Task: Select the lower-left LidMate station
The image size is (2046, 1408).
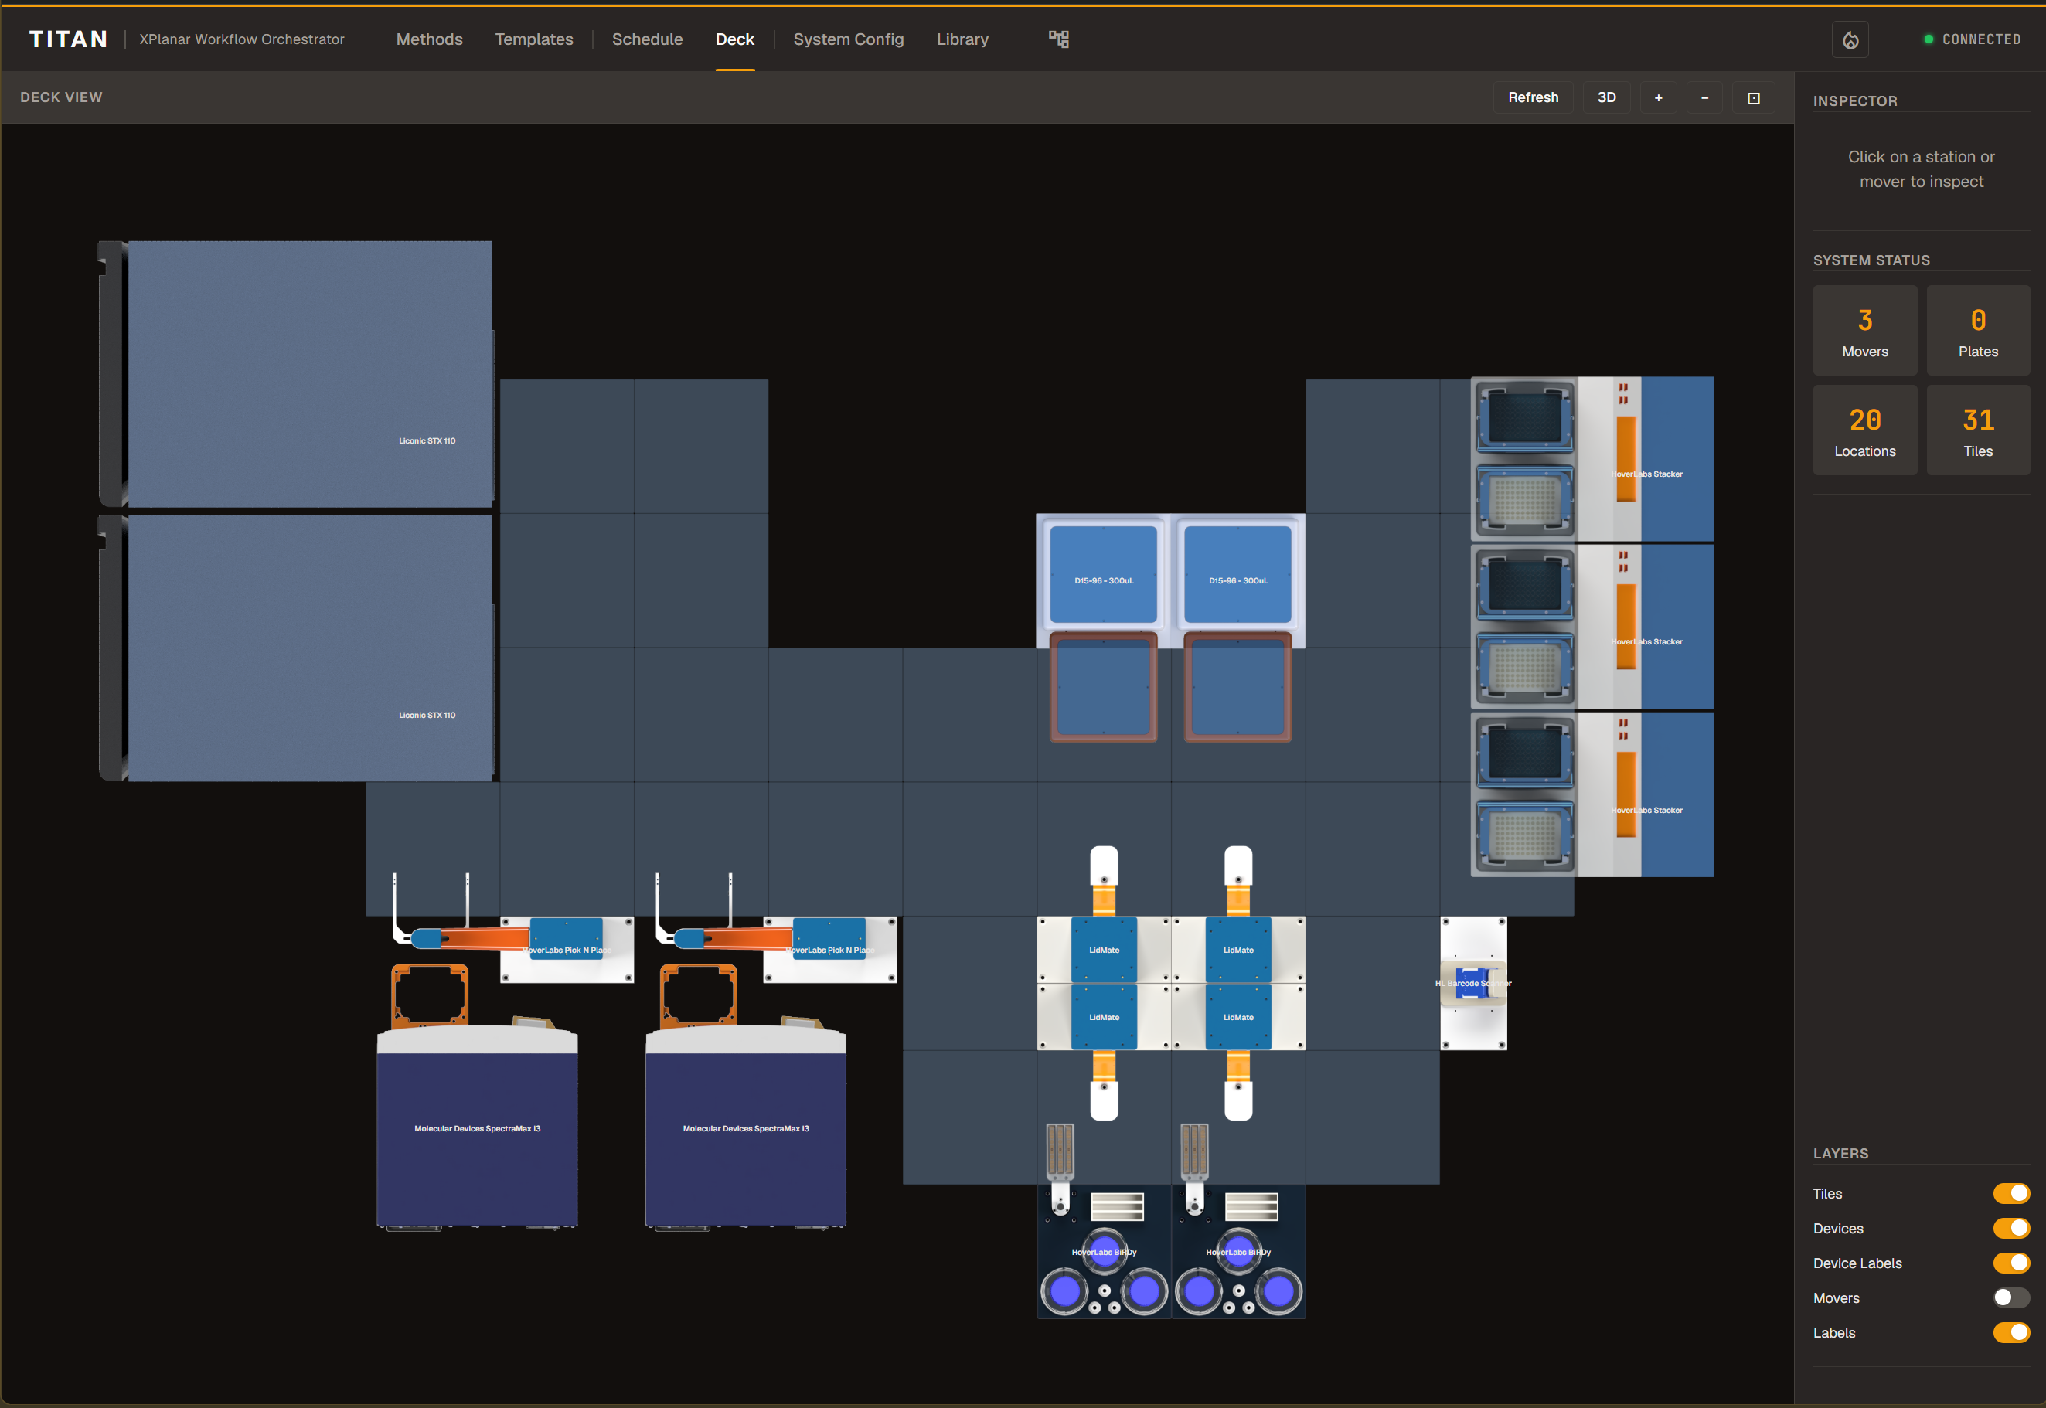Action: coord(1104,1017)
